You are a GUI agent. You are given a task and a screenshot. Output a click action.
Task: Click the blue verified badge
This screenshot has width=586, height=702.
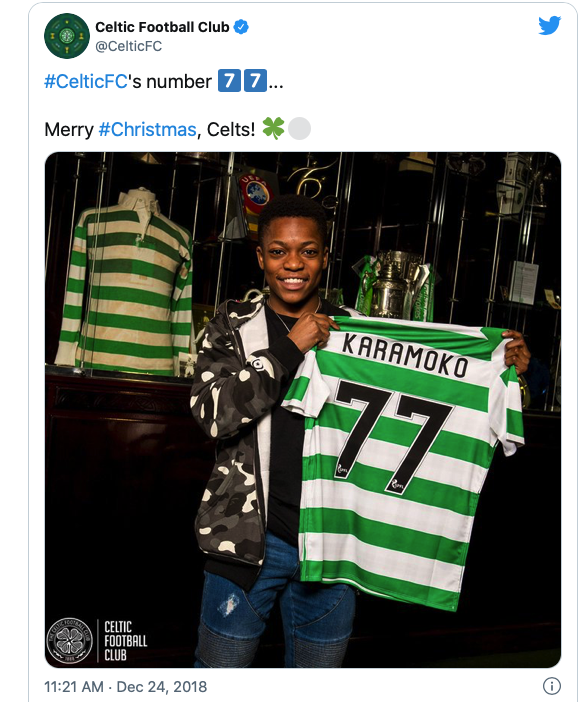pyautogui.click(x=241, y=27)
